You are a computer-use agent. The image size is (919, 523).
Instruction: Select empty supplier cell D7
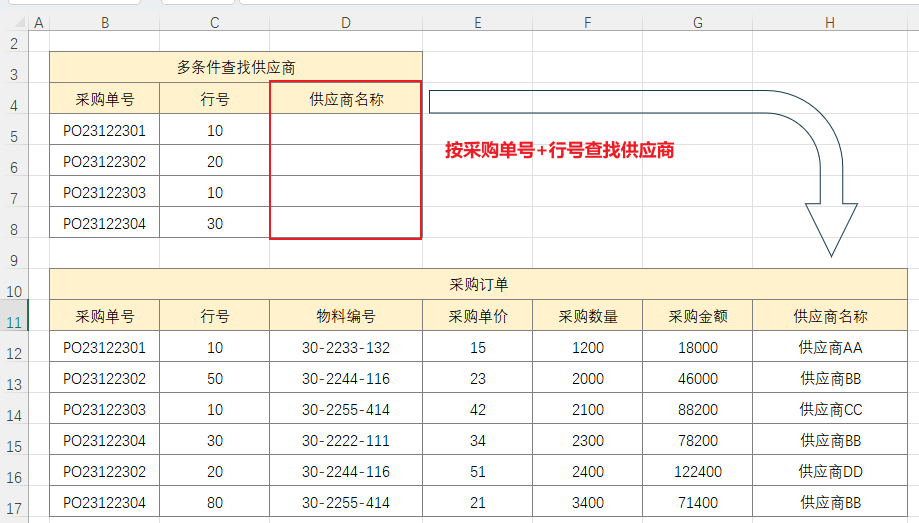[346, 192]
